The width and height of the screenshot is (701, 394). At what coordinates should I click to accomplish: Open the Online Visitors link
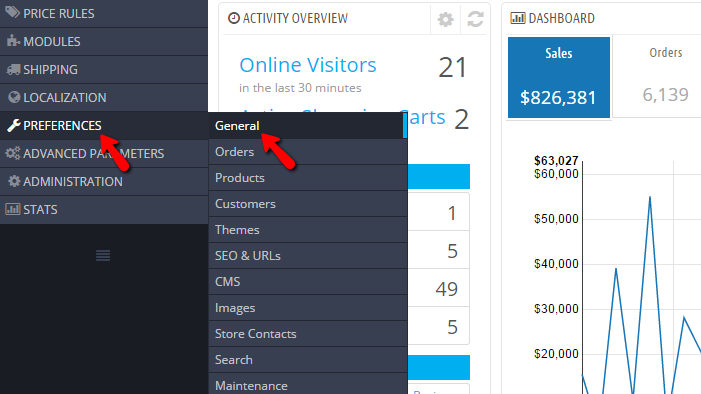point(308,65)
